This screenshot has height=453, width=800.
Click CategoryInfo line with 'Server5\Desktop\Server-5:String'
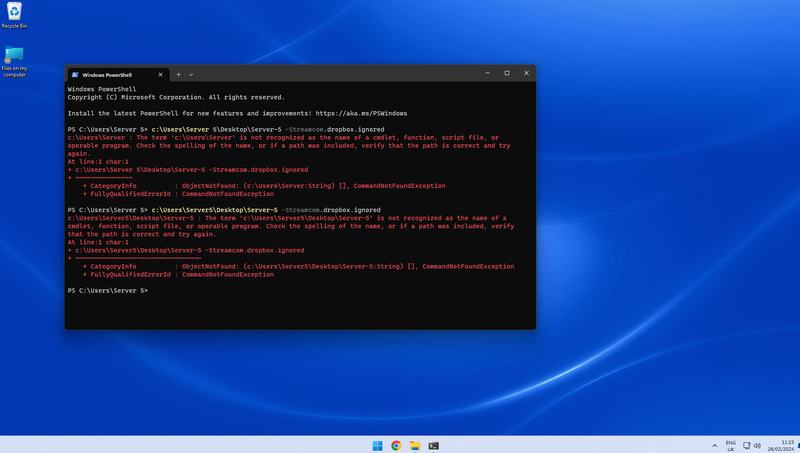point(298,266)
